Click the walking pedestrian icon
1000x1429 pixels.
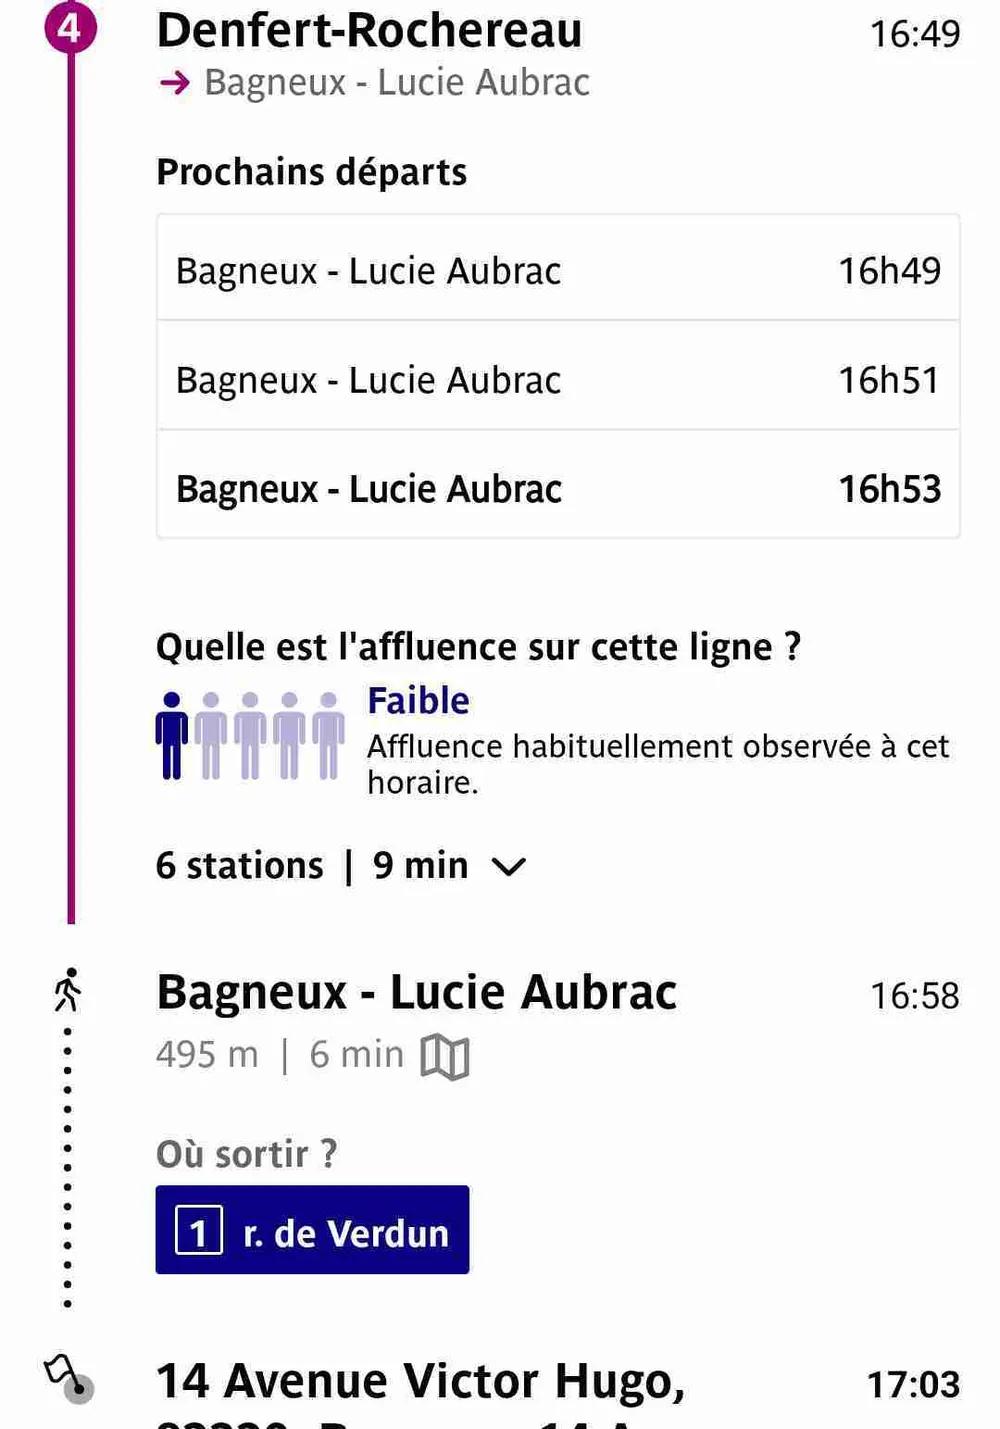[68, 990]
